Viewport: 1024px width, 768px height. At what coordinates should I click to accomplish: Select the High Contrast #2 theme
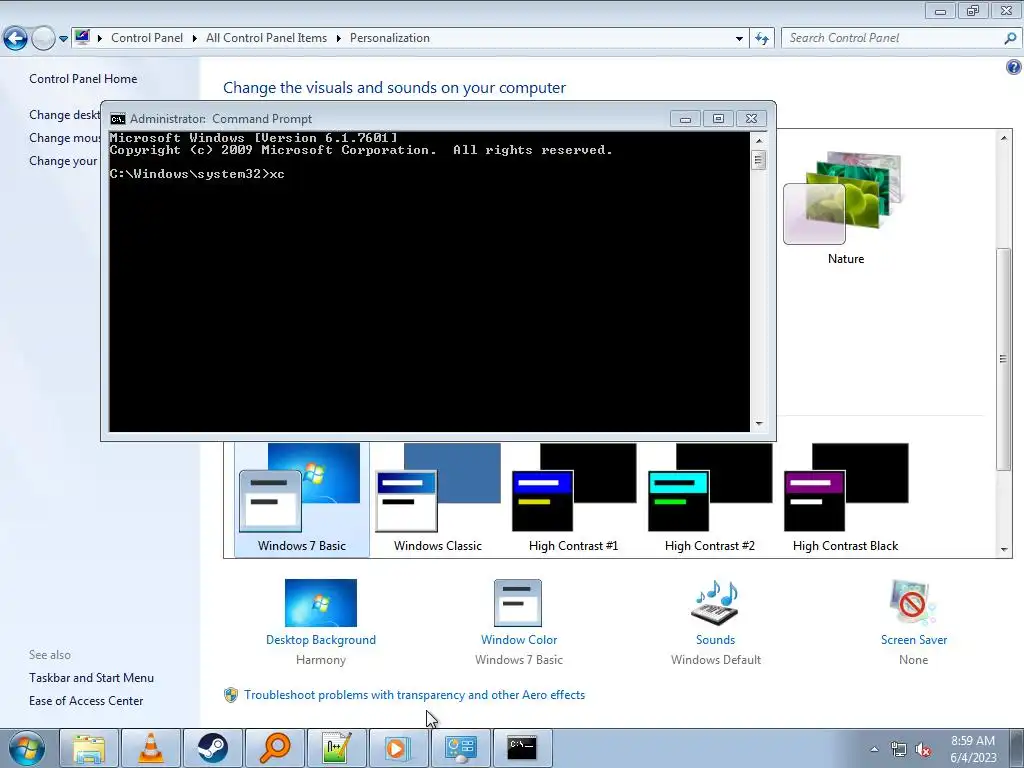click(709, 499)
